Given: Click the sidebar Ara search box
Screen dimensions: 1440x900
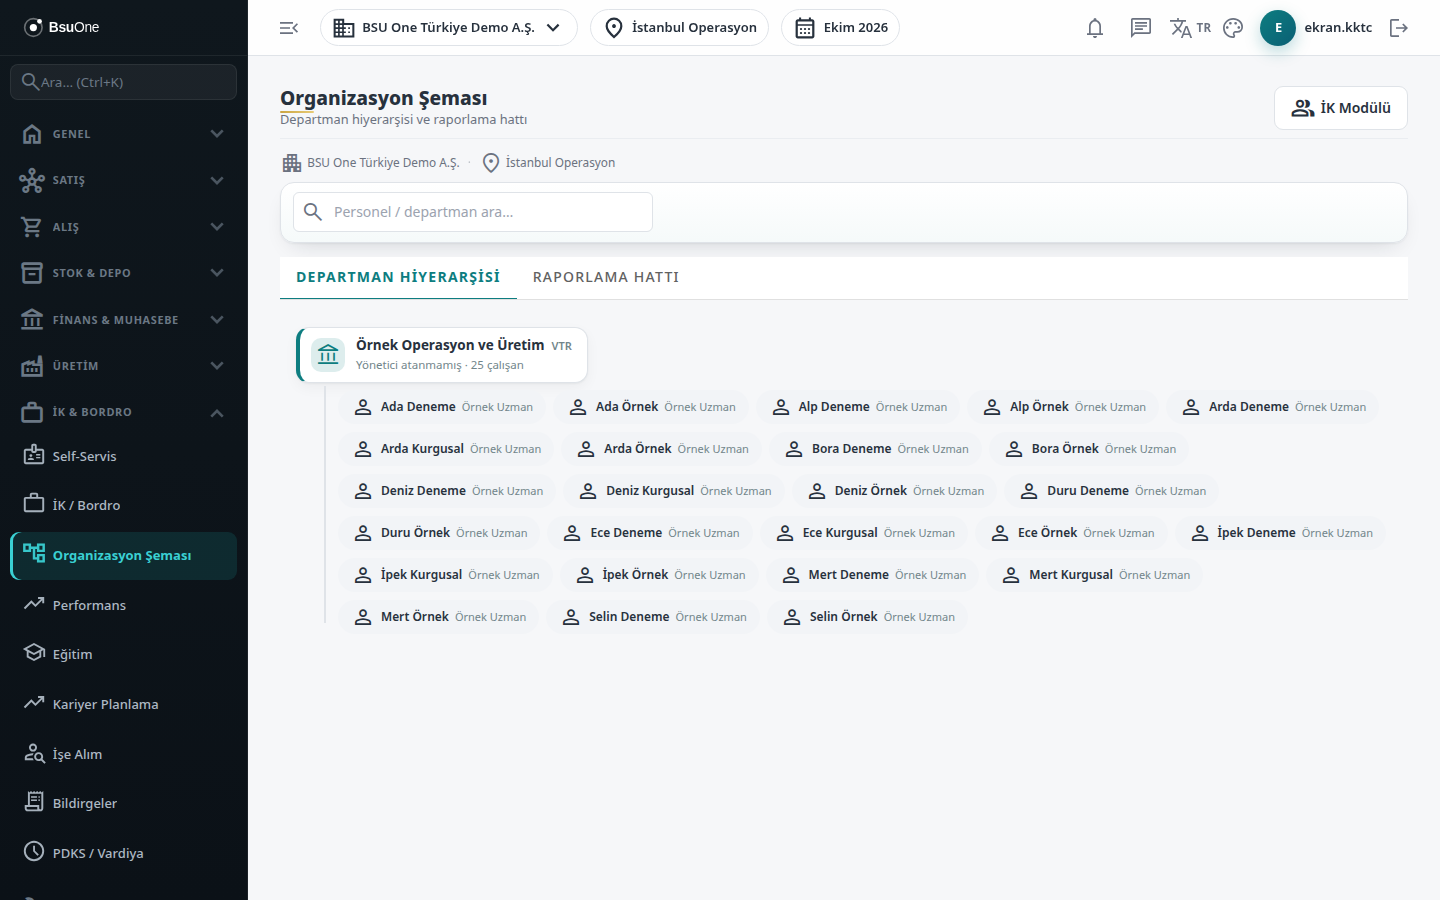Looking at the screenshot, I should pos(124,82).
